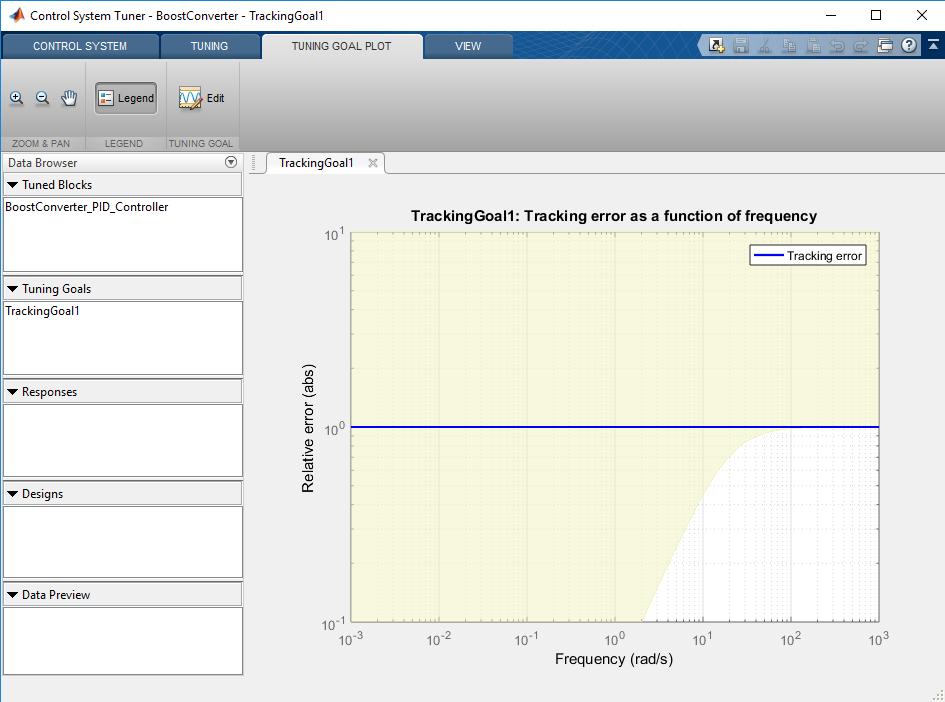Click the Help question mark icon
The width and height of the screenshot is (945, 702).
point(909,45)
